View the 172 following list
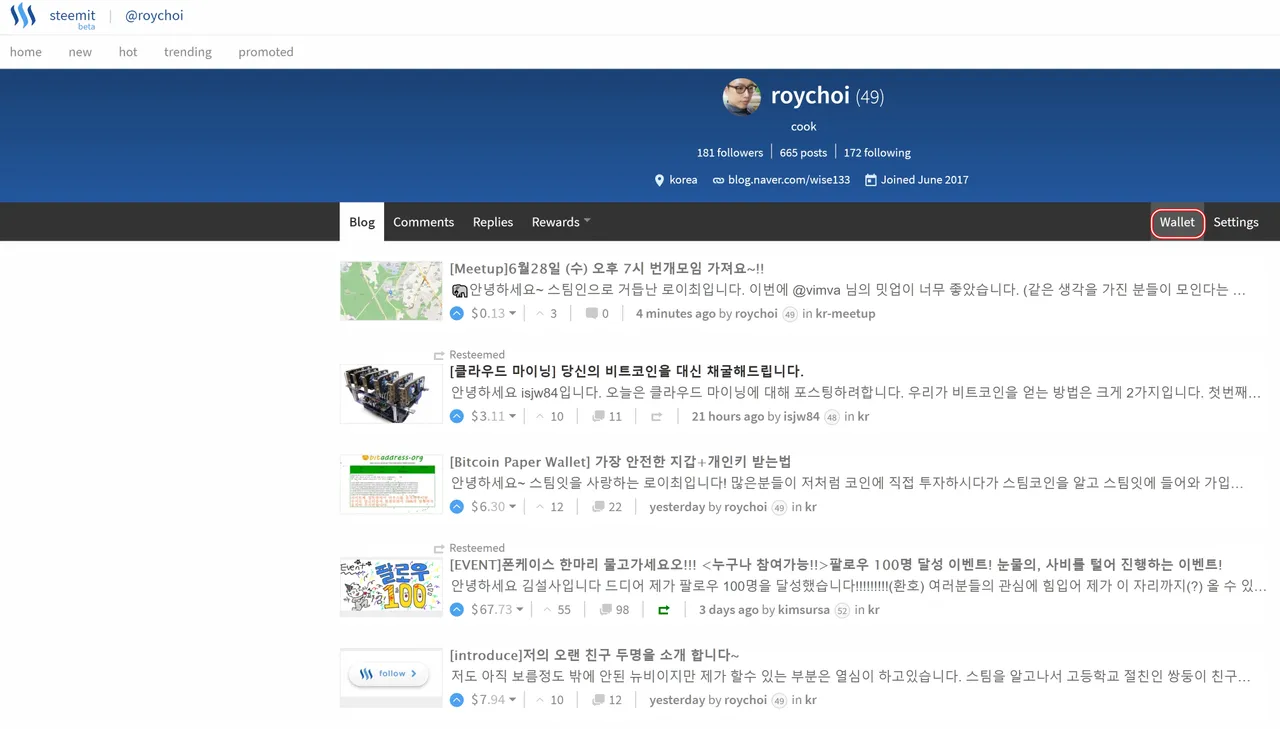 (877, 153)
